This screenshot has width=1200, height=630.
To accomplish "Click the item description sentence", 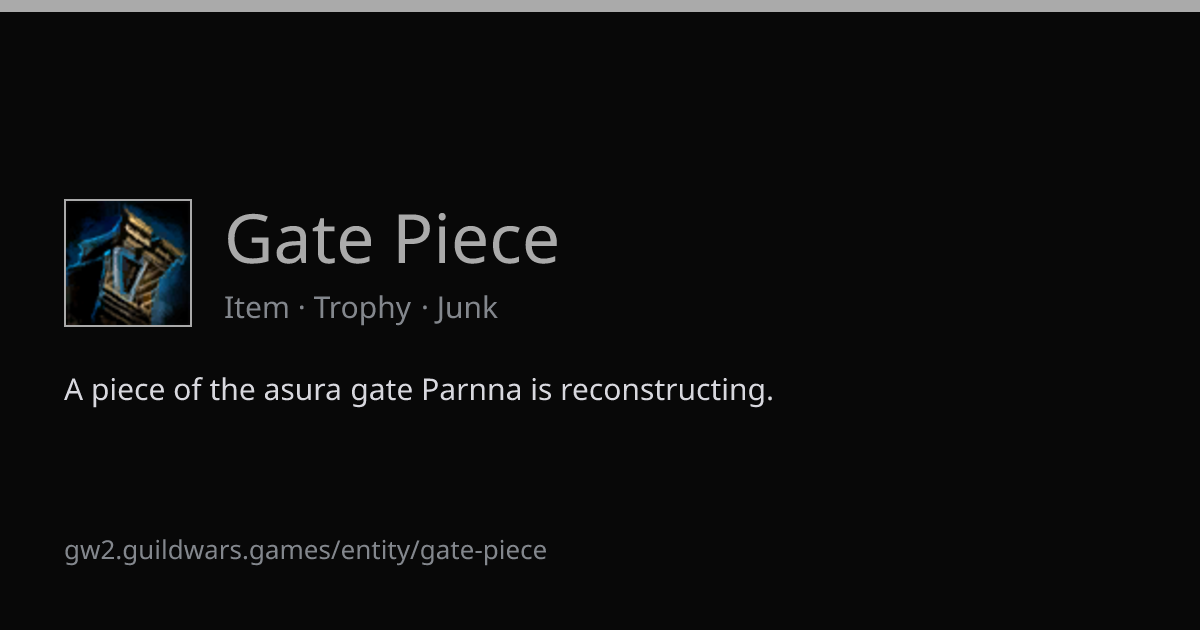I will pos(419,390).
